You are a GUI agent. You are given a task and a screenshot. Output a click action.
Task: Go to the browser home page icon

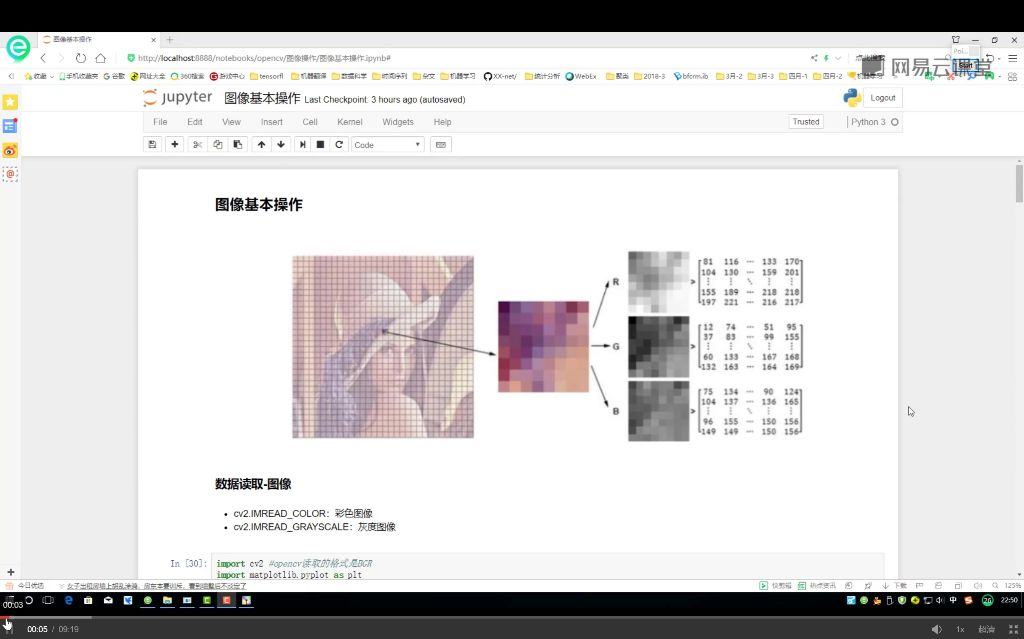(101, 58)
